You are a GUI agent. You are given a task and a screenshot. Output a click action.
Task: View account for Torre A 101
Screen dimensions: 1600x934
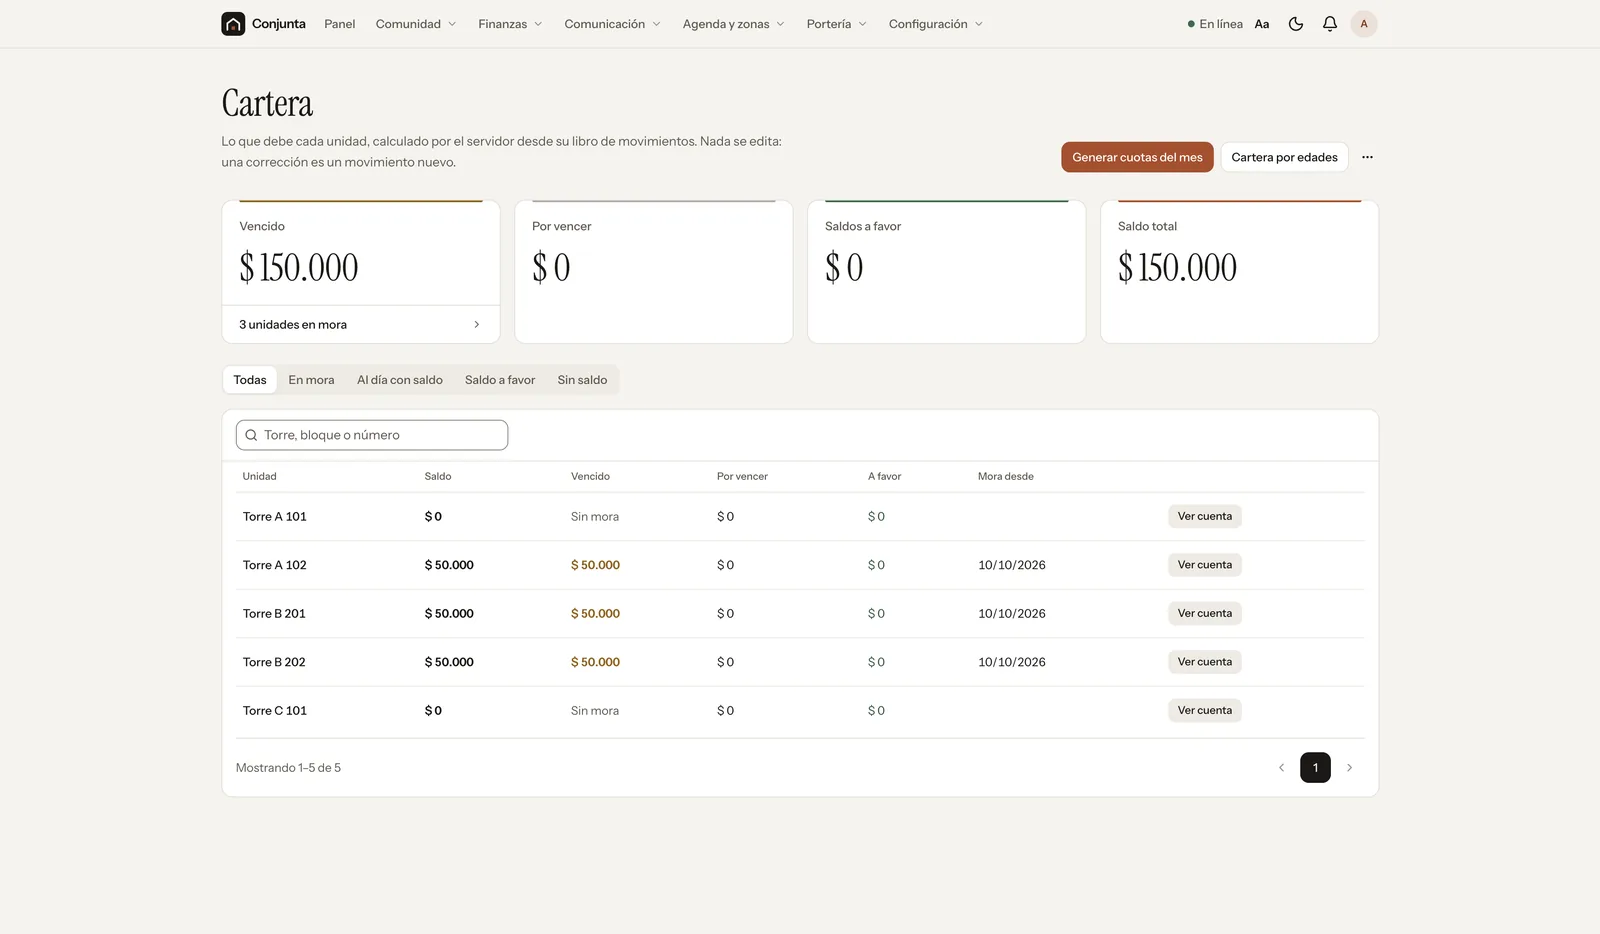coord(1204,517)
